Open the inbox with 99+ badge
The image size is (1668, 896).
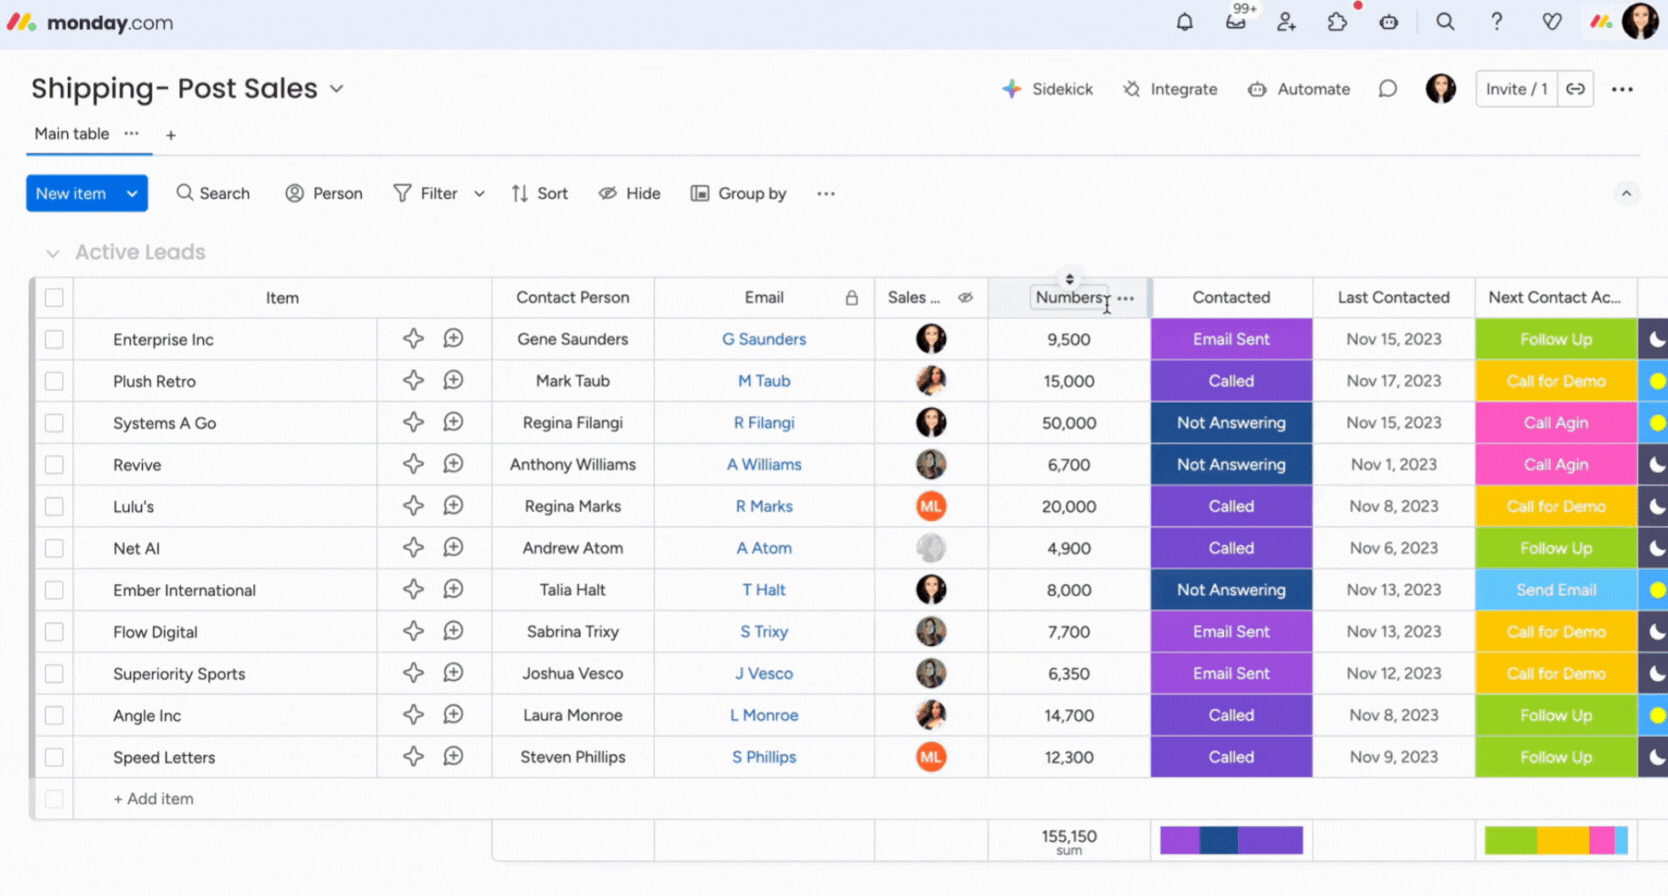tap(1236, 22)
